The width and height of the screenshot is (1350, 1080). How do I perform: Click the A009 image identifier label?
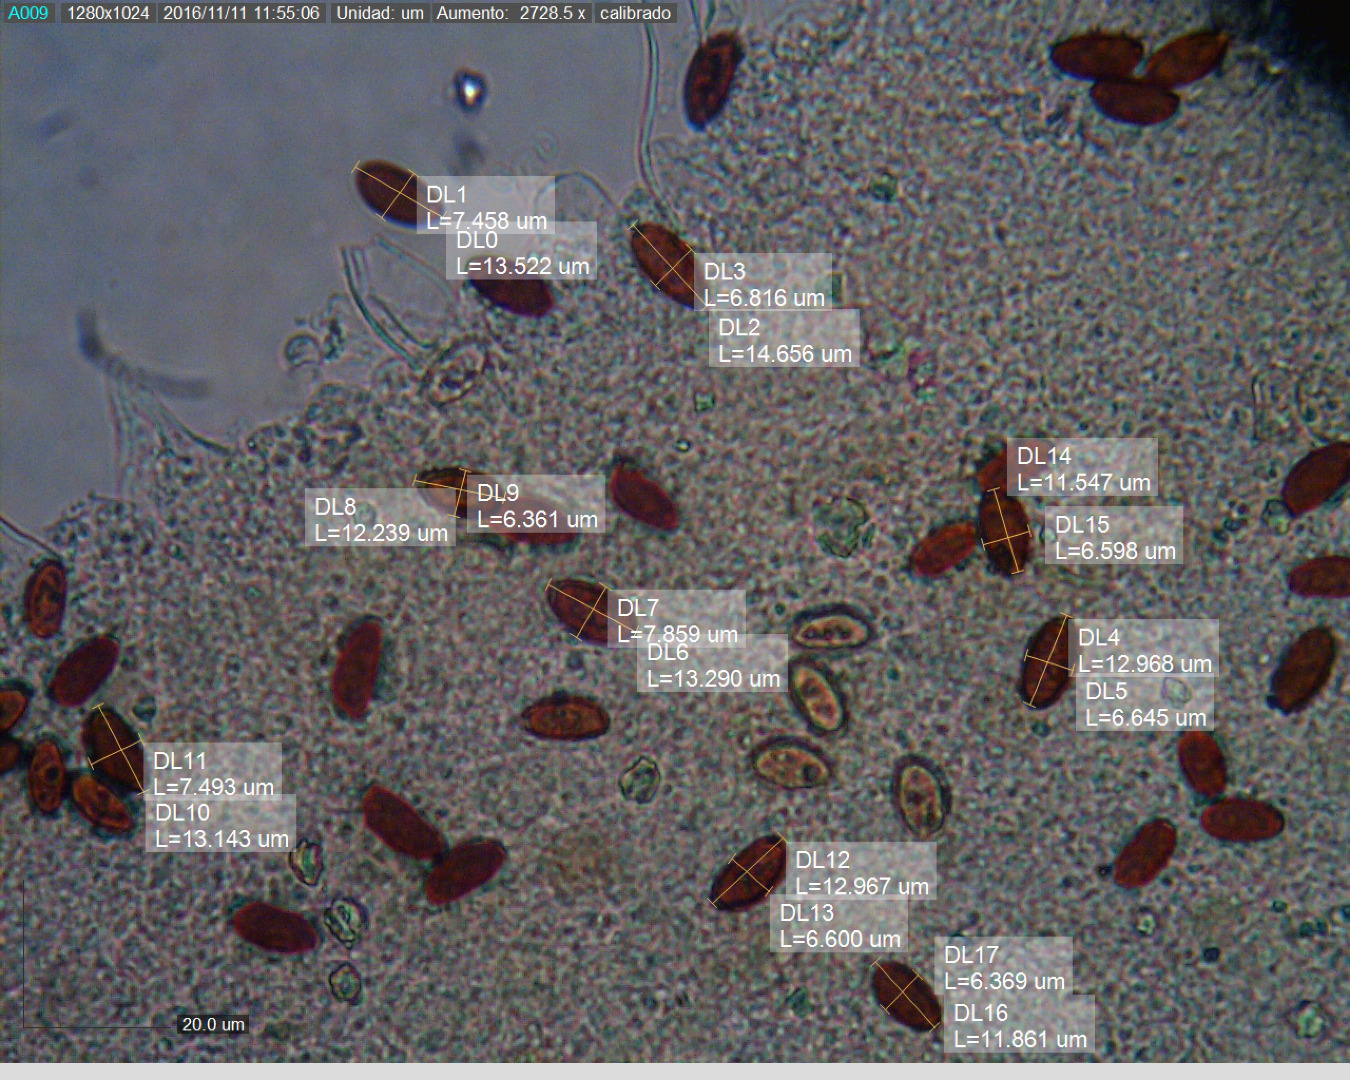[28, 13]
